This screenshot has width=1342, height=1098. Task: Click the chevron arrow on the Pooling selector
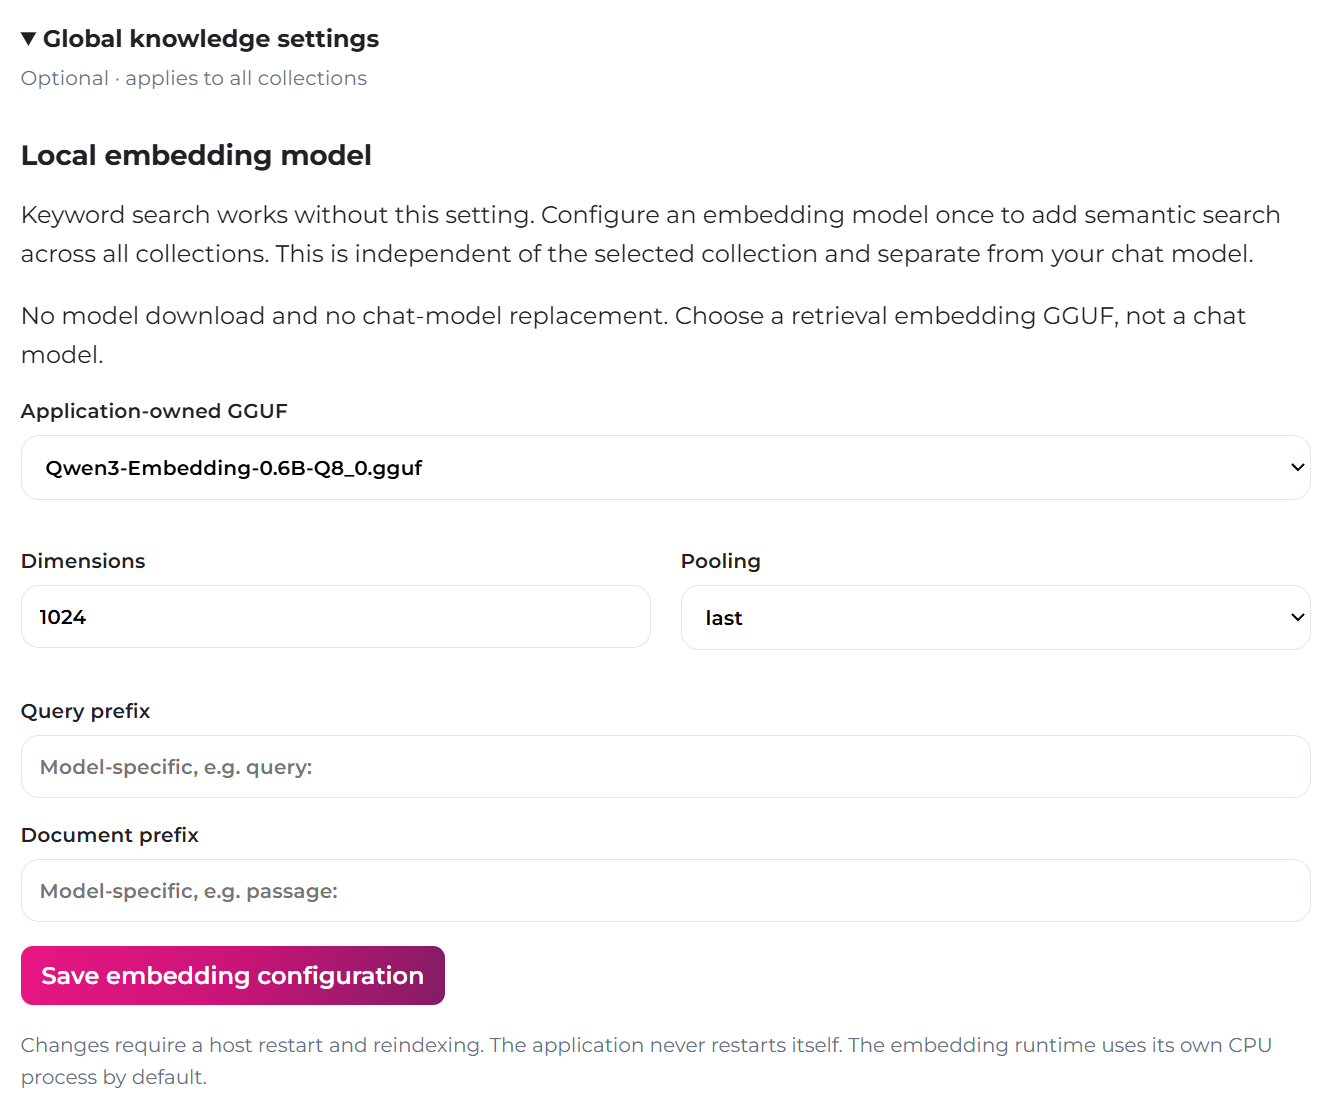click(1297, 618)
